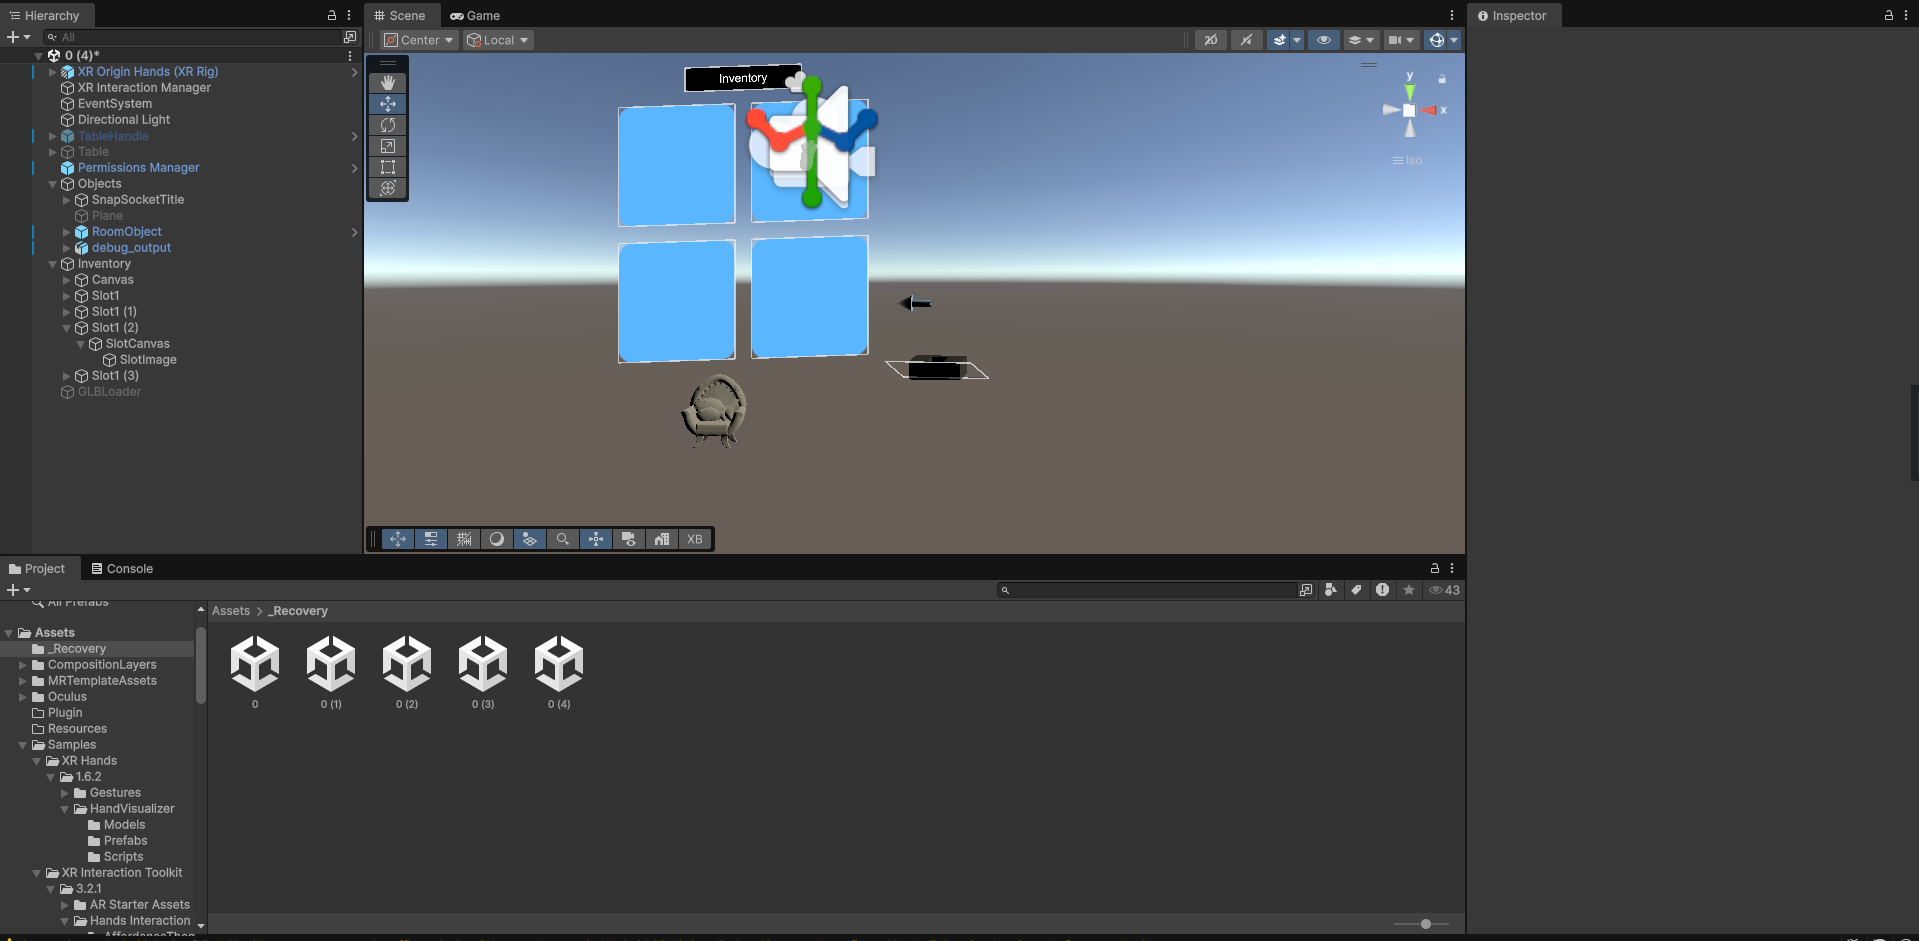1919x941 pixels.
Task: Open the Center pivot mode dropdown
Action: [x=419, y=40]
